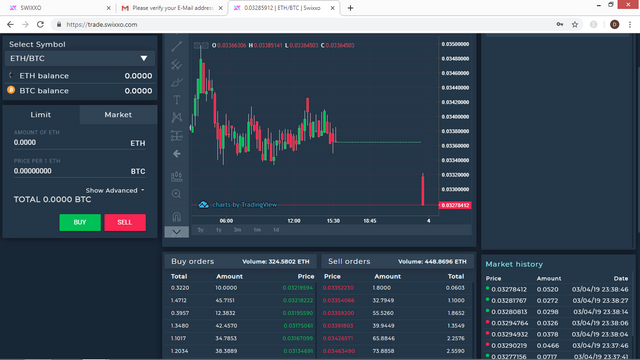Click the Amount of ETH input field
The width and height of the screenshot is (640, 360).
click(x=80, y=143)
